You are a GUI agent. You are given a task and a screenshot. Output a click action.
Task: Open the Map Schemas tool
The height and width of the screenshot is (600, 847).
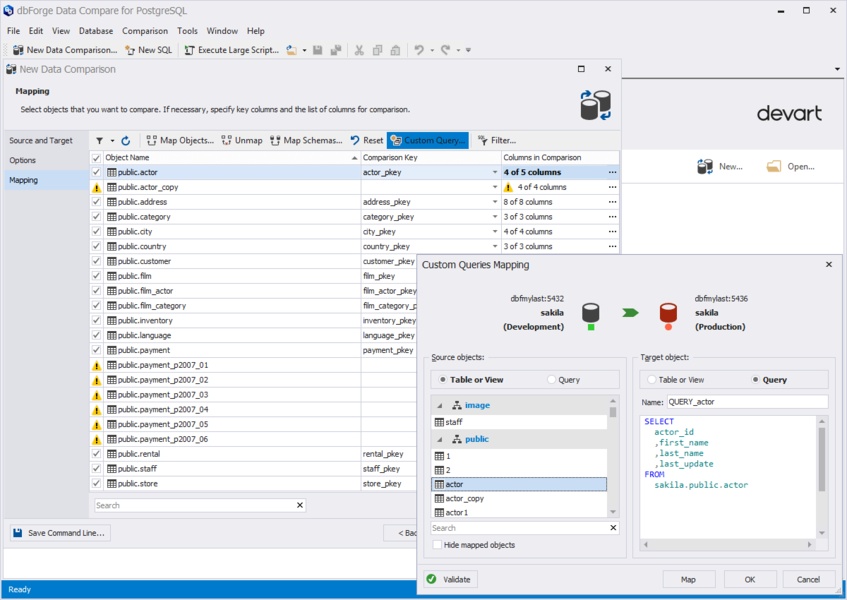306,141
